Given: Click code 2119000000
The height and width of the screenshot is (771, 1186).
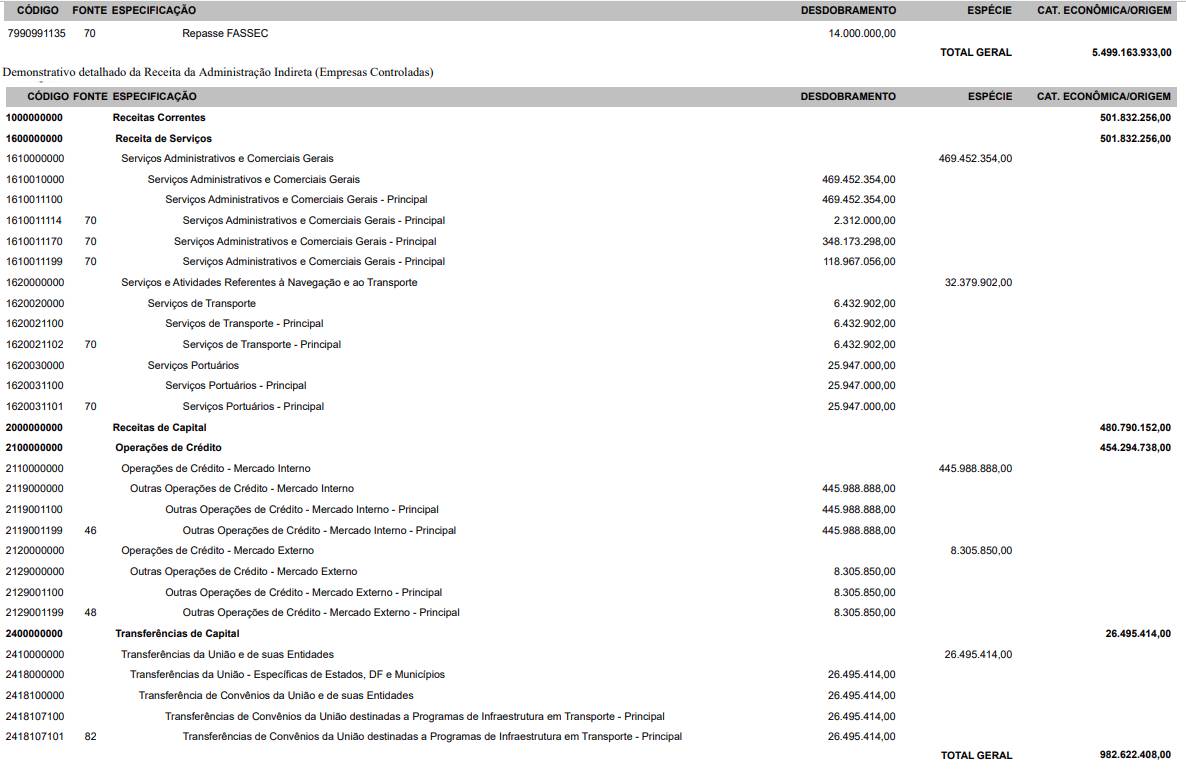Looking at the screenshot, I should click(x=34, y=488).
